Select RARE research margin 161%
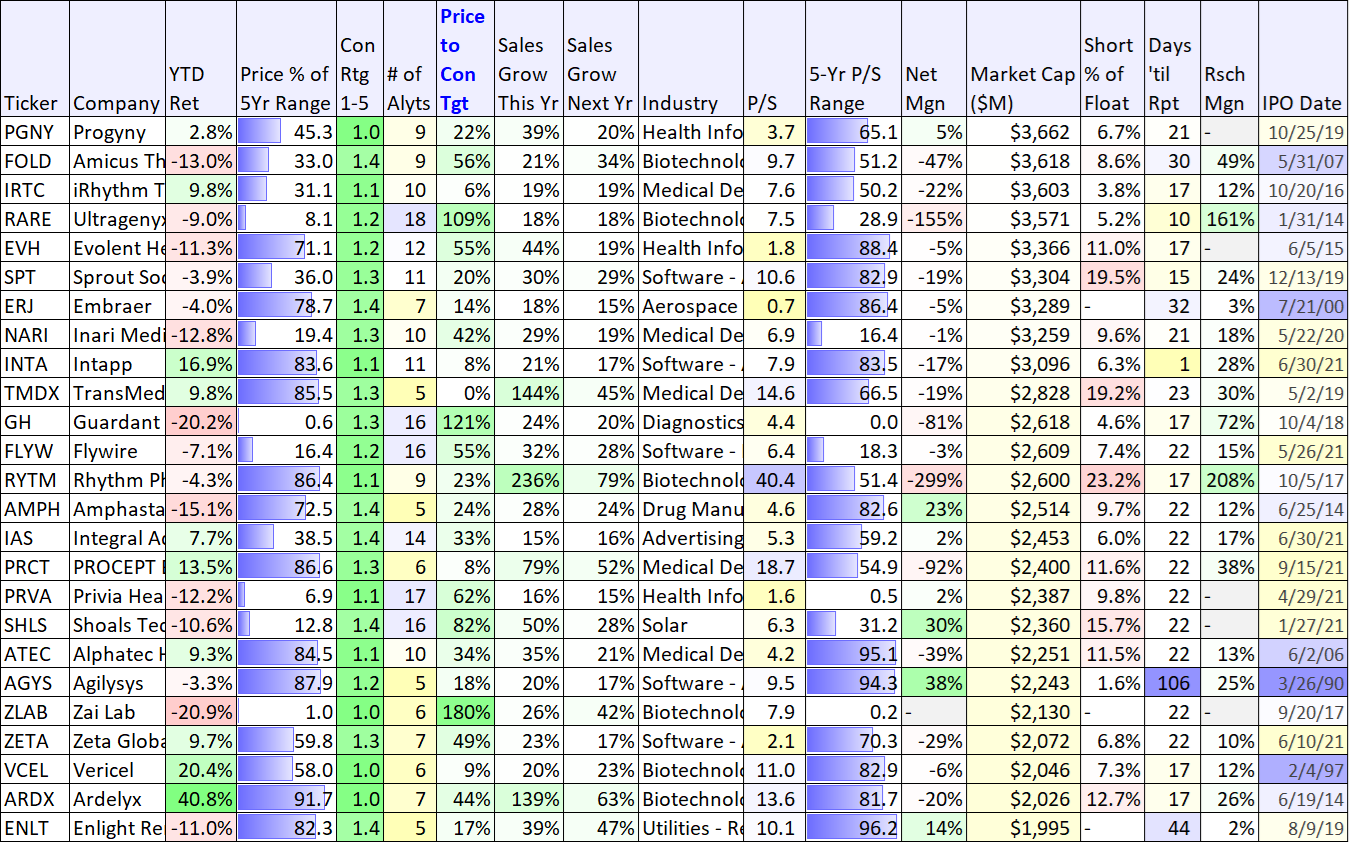The image size is (1350, 843). (x=1228, y=219)
